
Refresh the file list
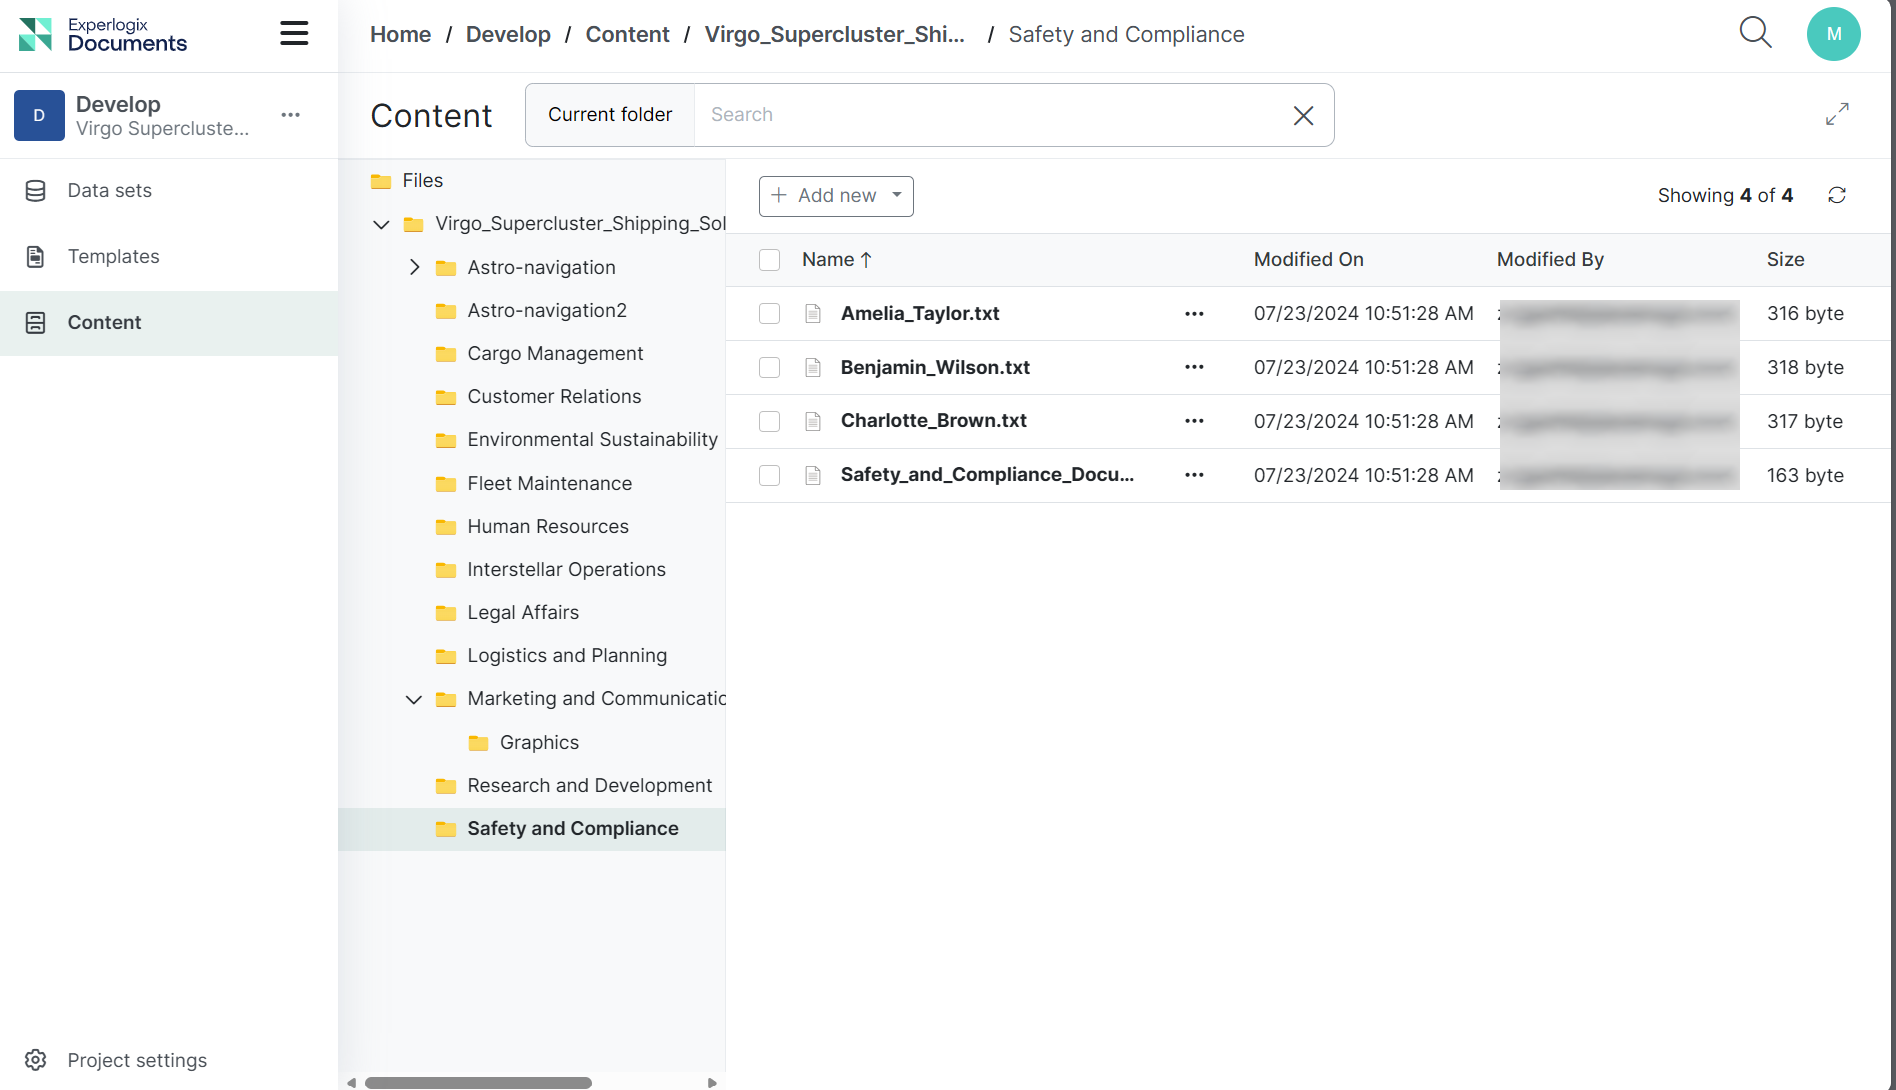point(1837,195)
